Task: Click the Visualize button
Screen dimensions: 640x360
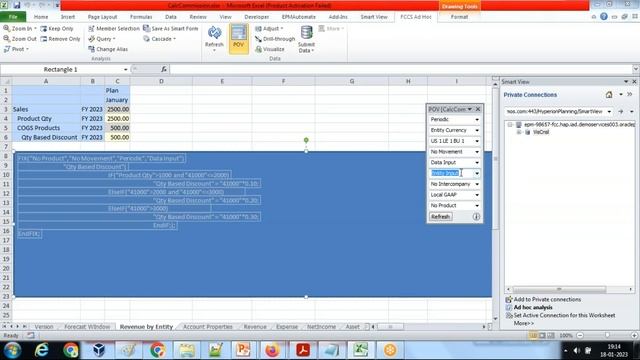Action: pyautogui.click(x=270, y=49)
